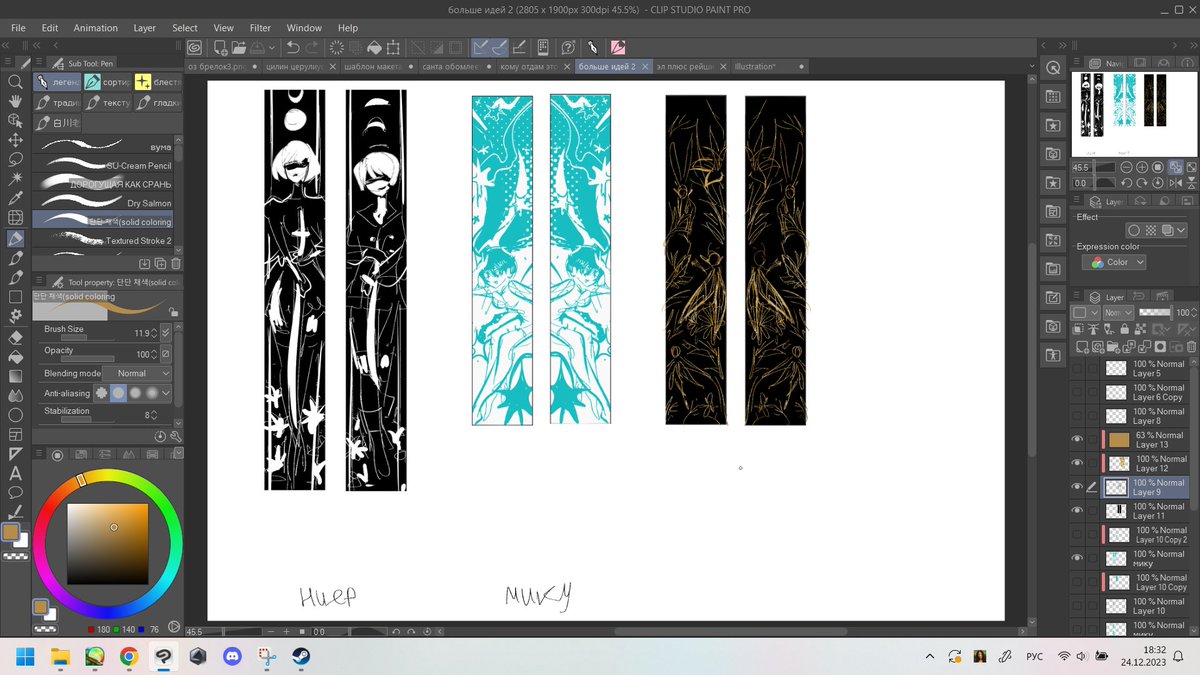Viewport: 1200px width, 675px height.
Task: Click the Clear spinner icon in command bar
Action: [337, 47]
